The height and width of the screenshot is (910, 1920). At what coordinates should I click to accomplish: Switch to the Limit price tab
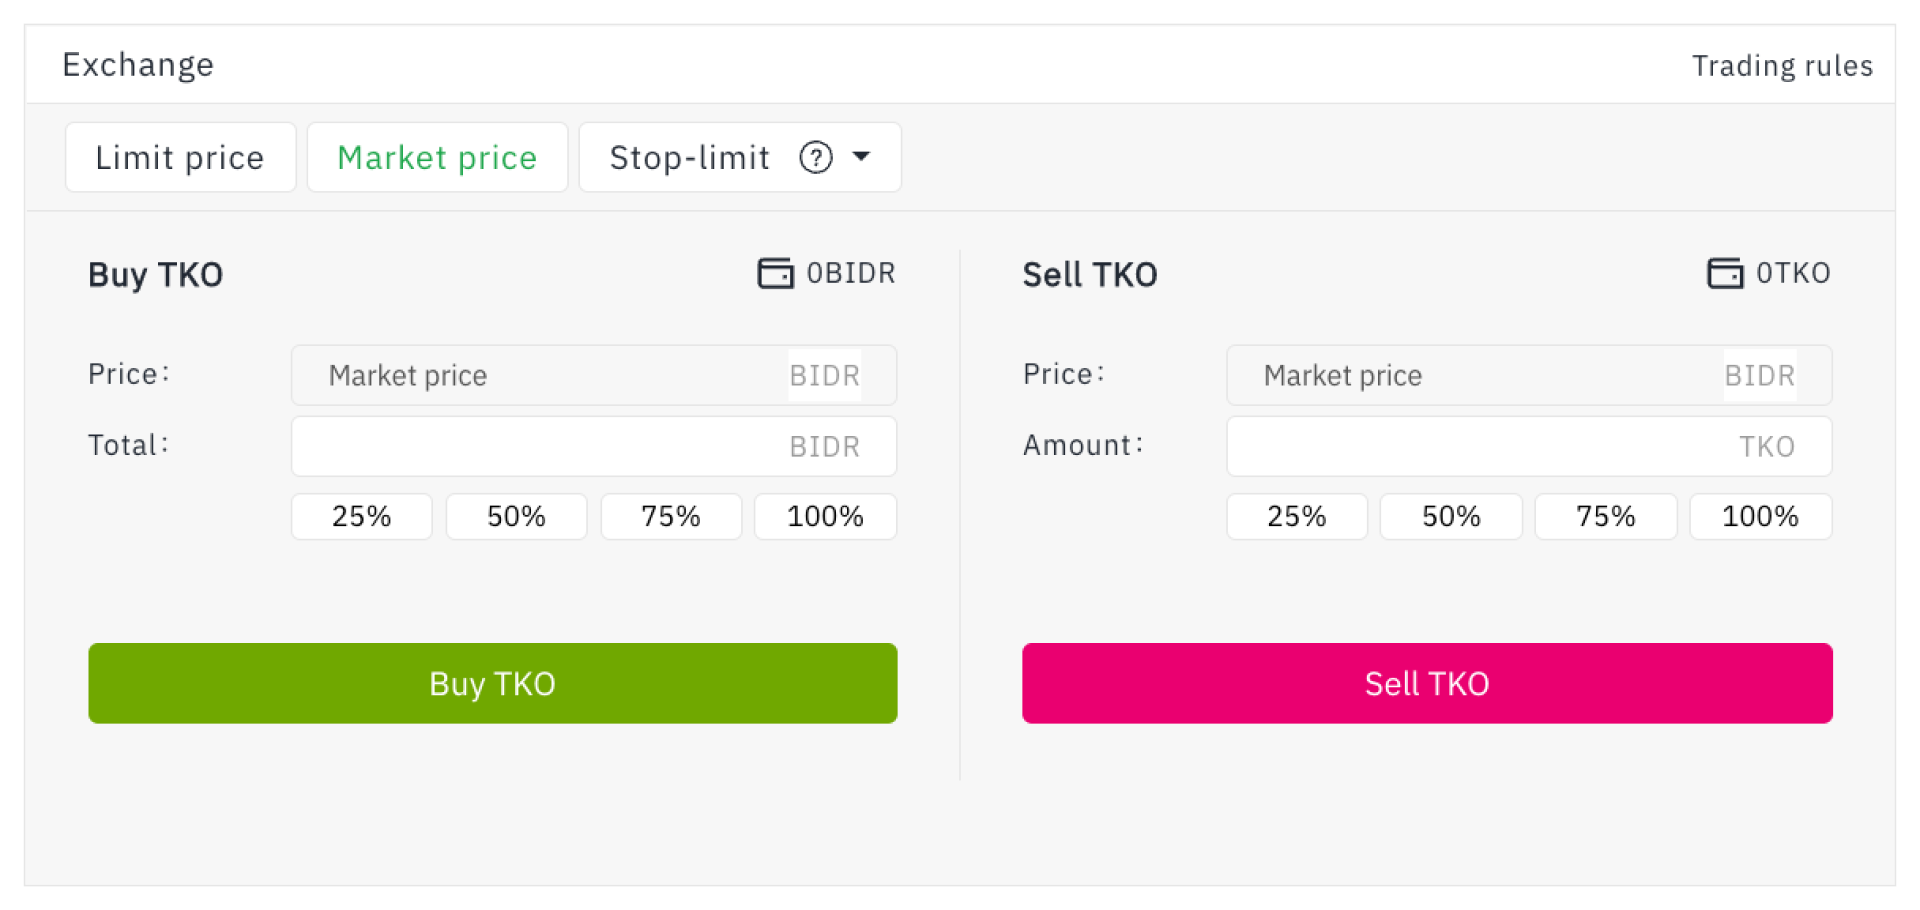click(x=180, y=157)
